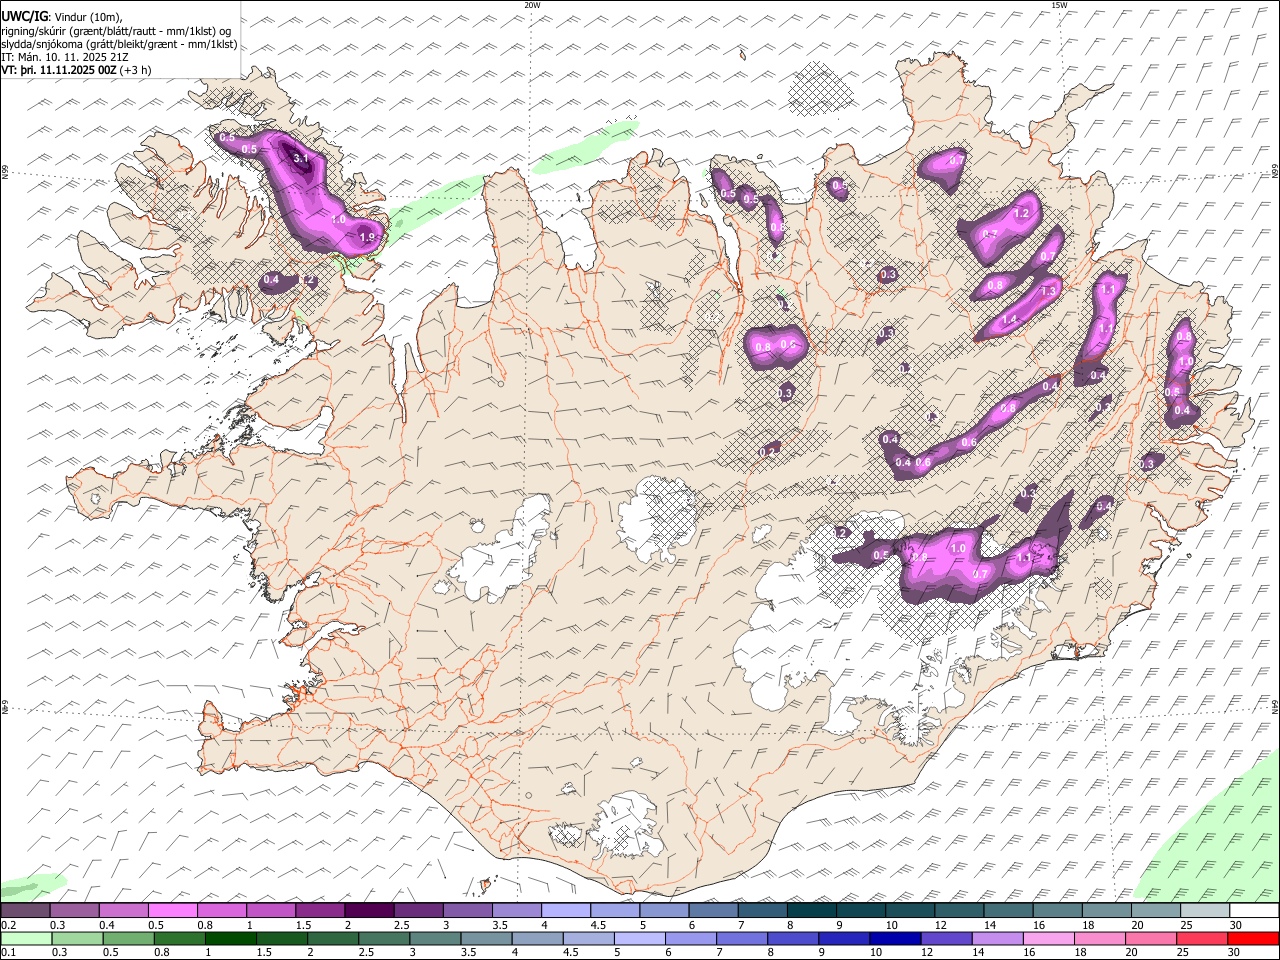Click the '20W' longitude label
Screen dimensions: 1280x960
pos(532,5)
